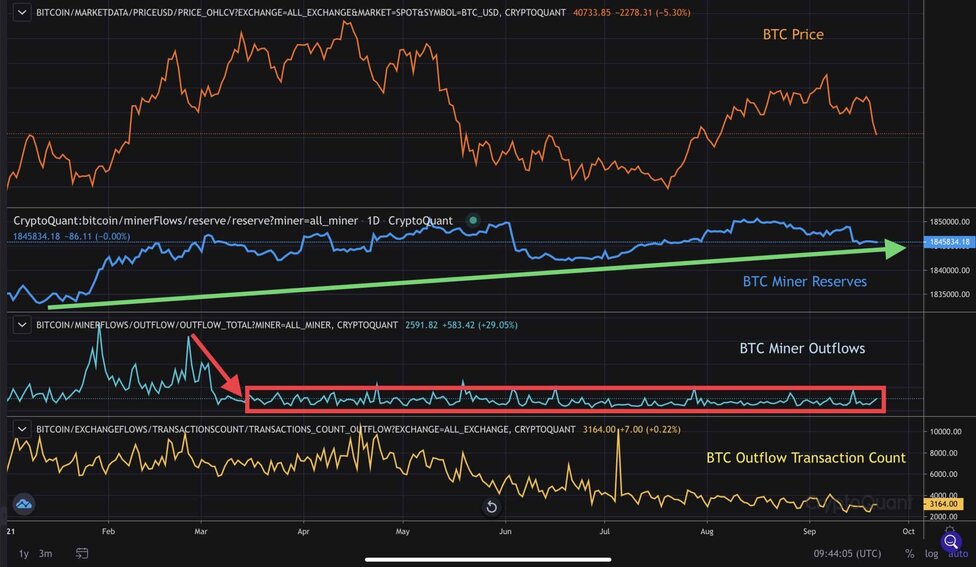
Task: Click the exchange transactions count outflow title
Action: 306,429
